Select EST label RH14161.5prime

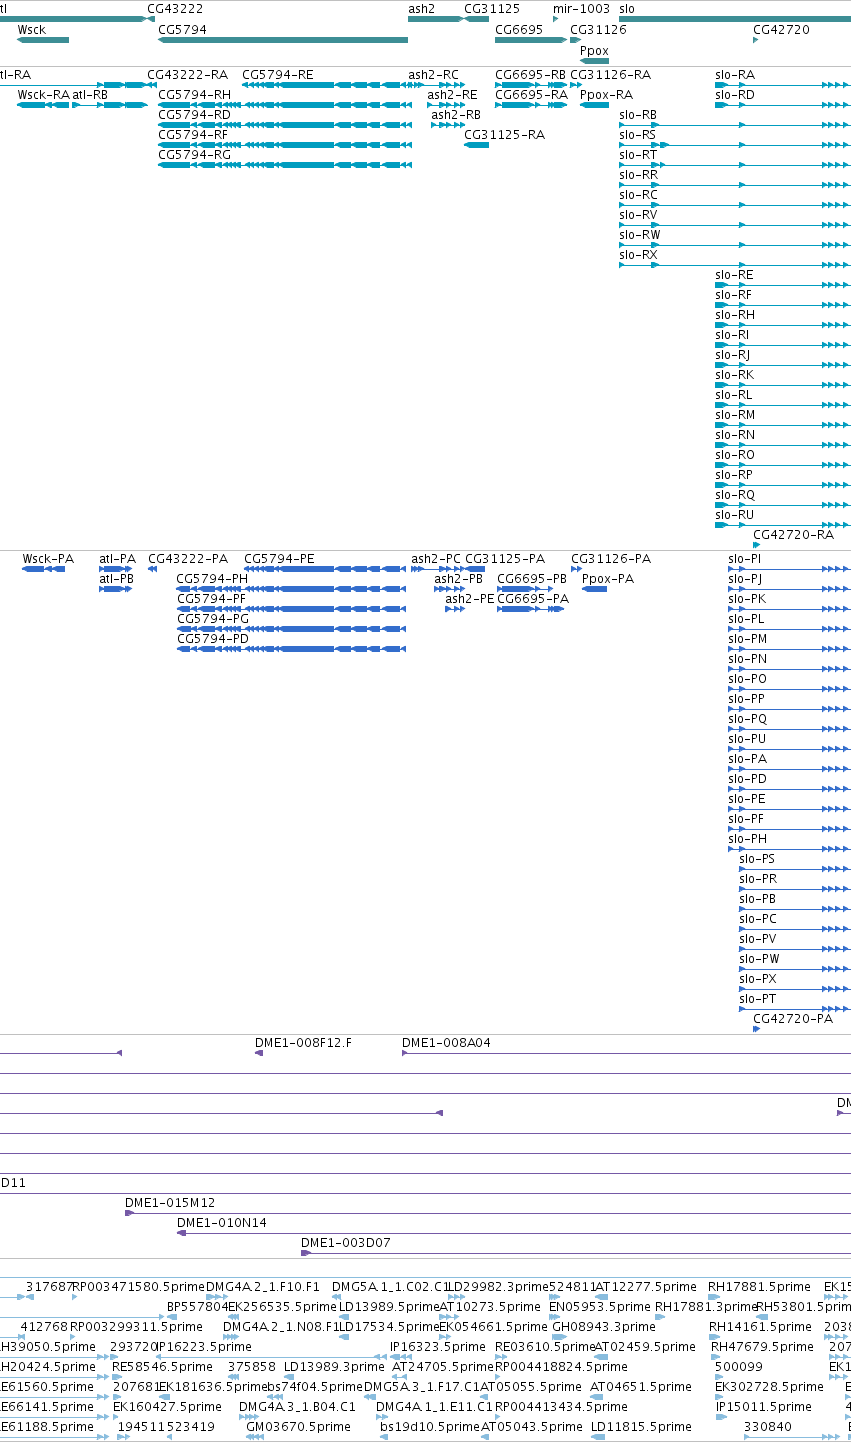(x=760, y=1327)
